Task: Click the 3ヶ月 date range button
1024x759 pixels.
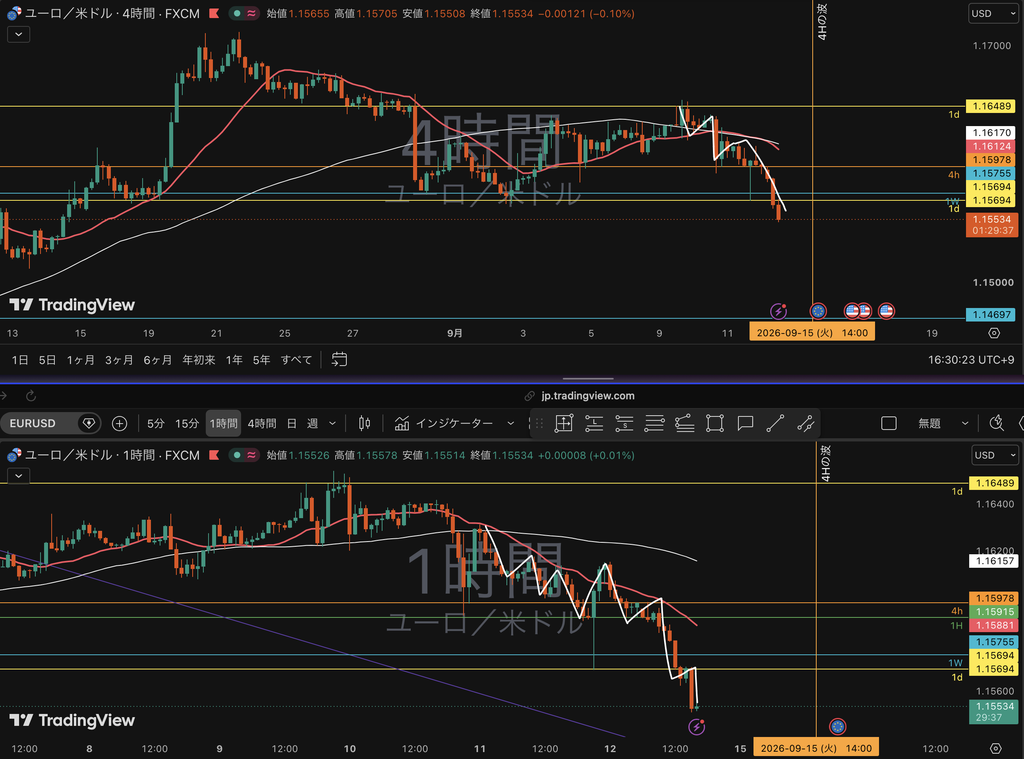Action: [x=119, y=360]
